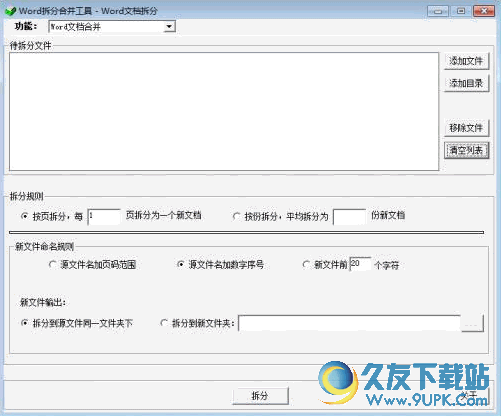Click the 添加目录 button
The height and width of the screenshot is (416, 501).
click(466, 83)
